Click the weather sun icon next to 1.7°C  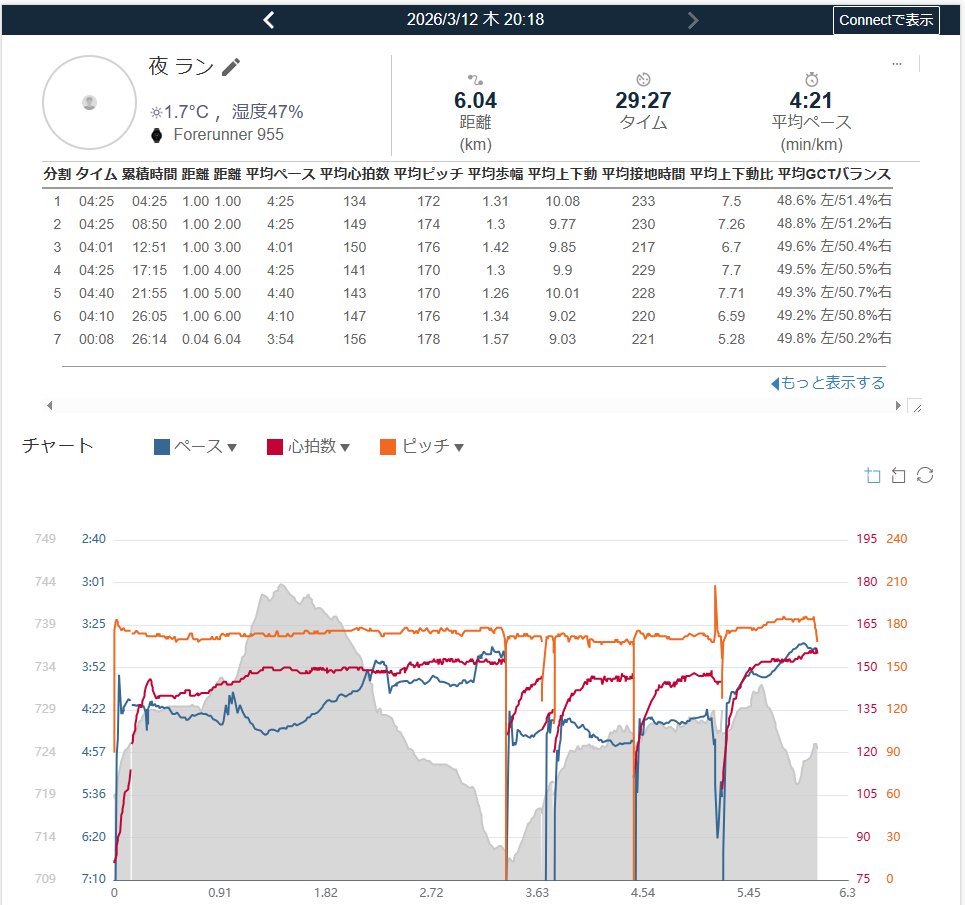156,113
